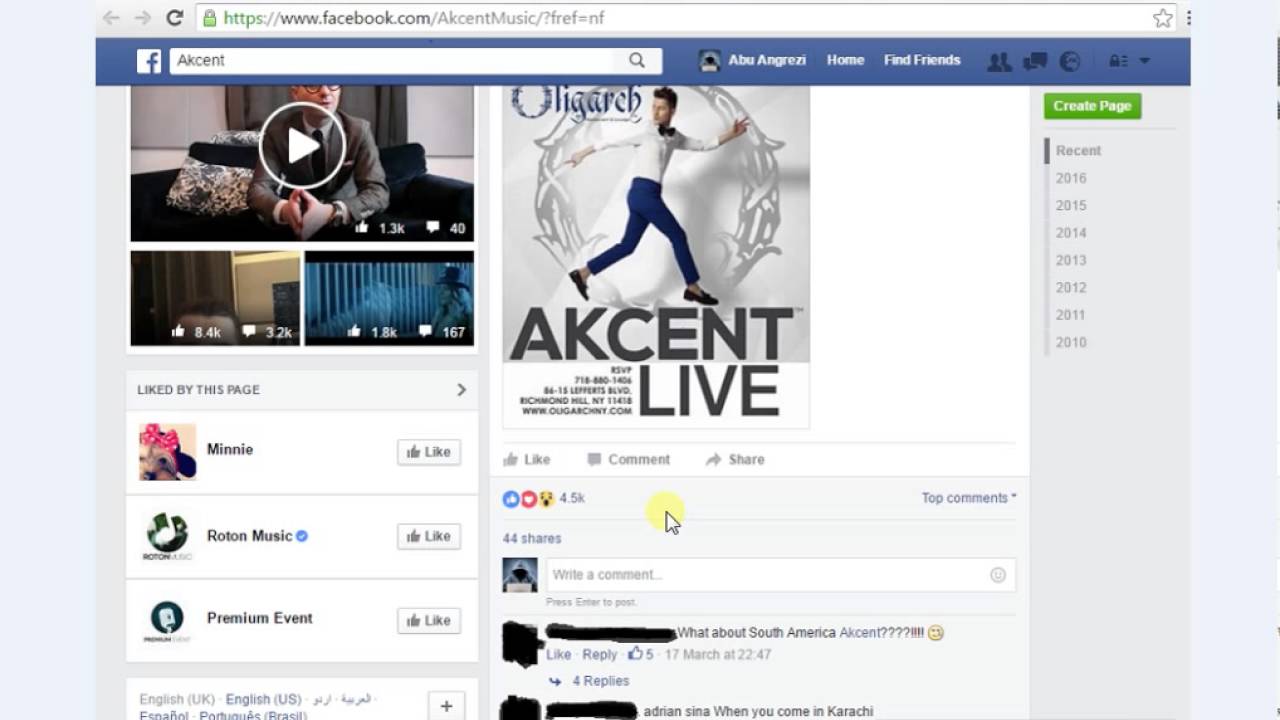Jump to 2014 in timeline
1280x720 pixels.
tap(1071, 232)
